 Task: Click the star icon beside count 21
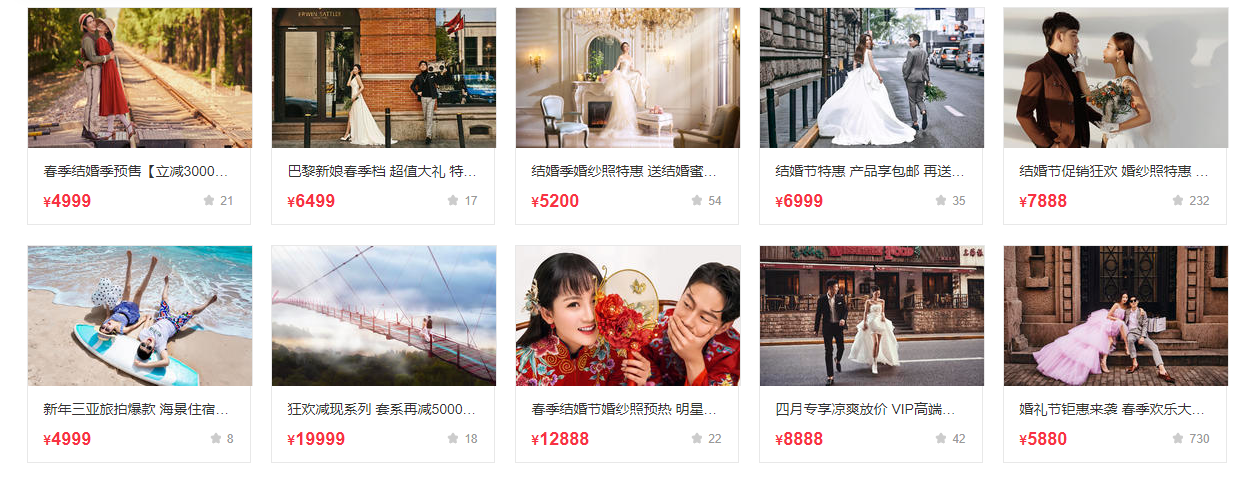coord(209,201)
